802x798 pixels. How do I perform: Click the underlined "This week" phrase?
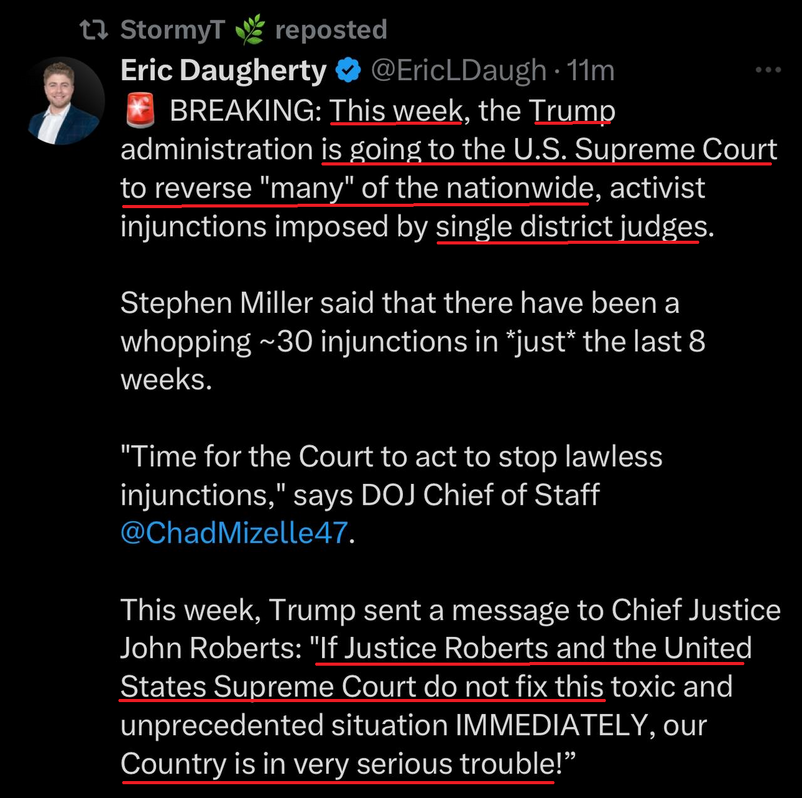click(x=396, y=111)
